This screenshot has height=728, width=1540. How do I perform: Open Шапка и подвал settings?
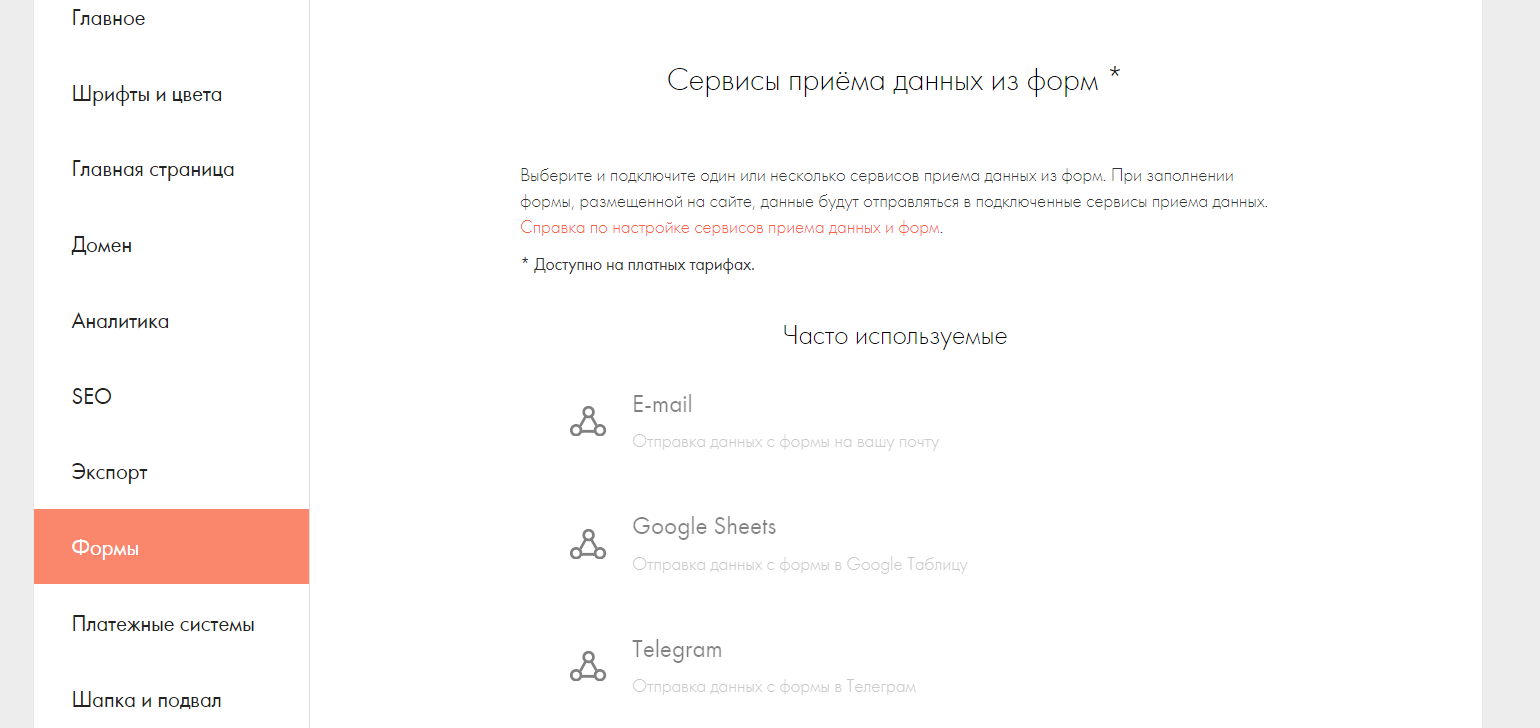click(x=147, y=700)
